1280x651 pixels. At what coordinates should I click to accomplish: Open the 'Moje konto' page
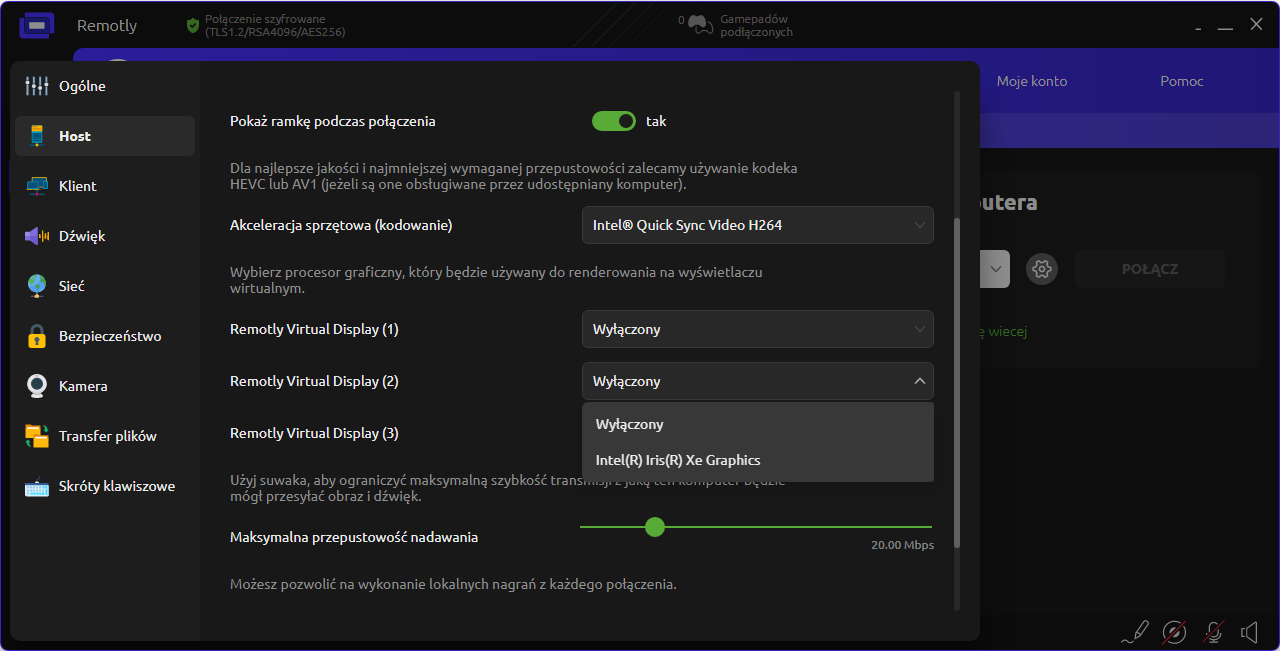point(1032,81)
